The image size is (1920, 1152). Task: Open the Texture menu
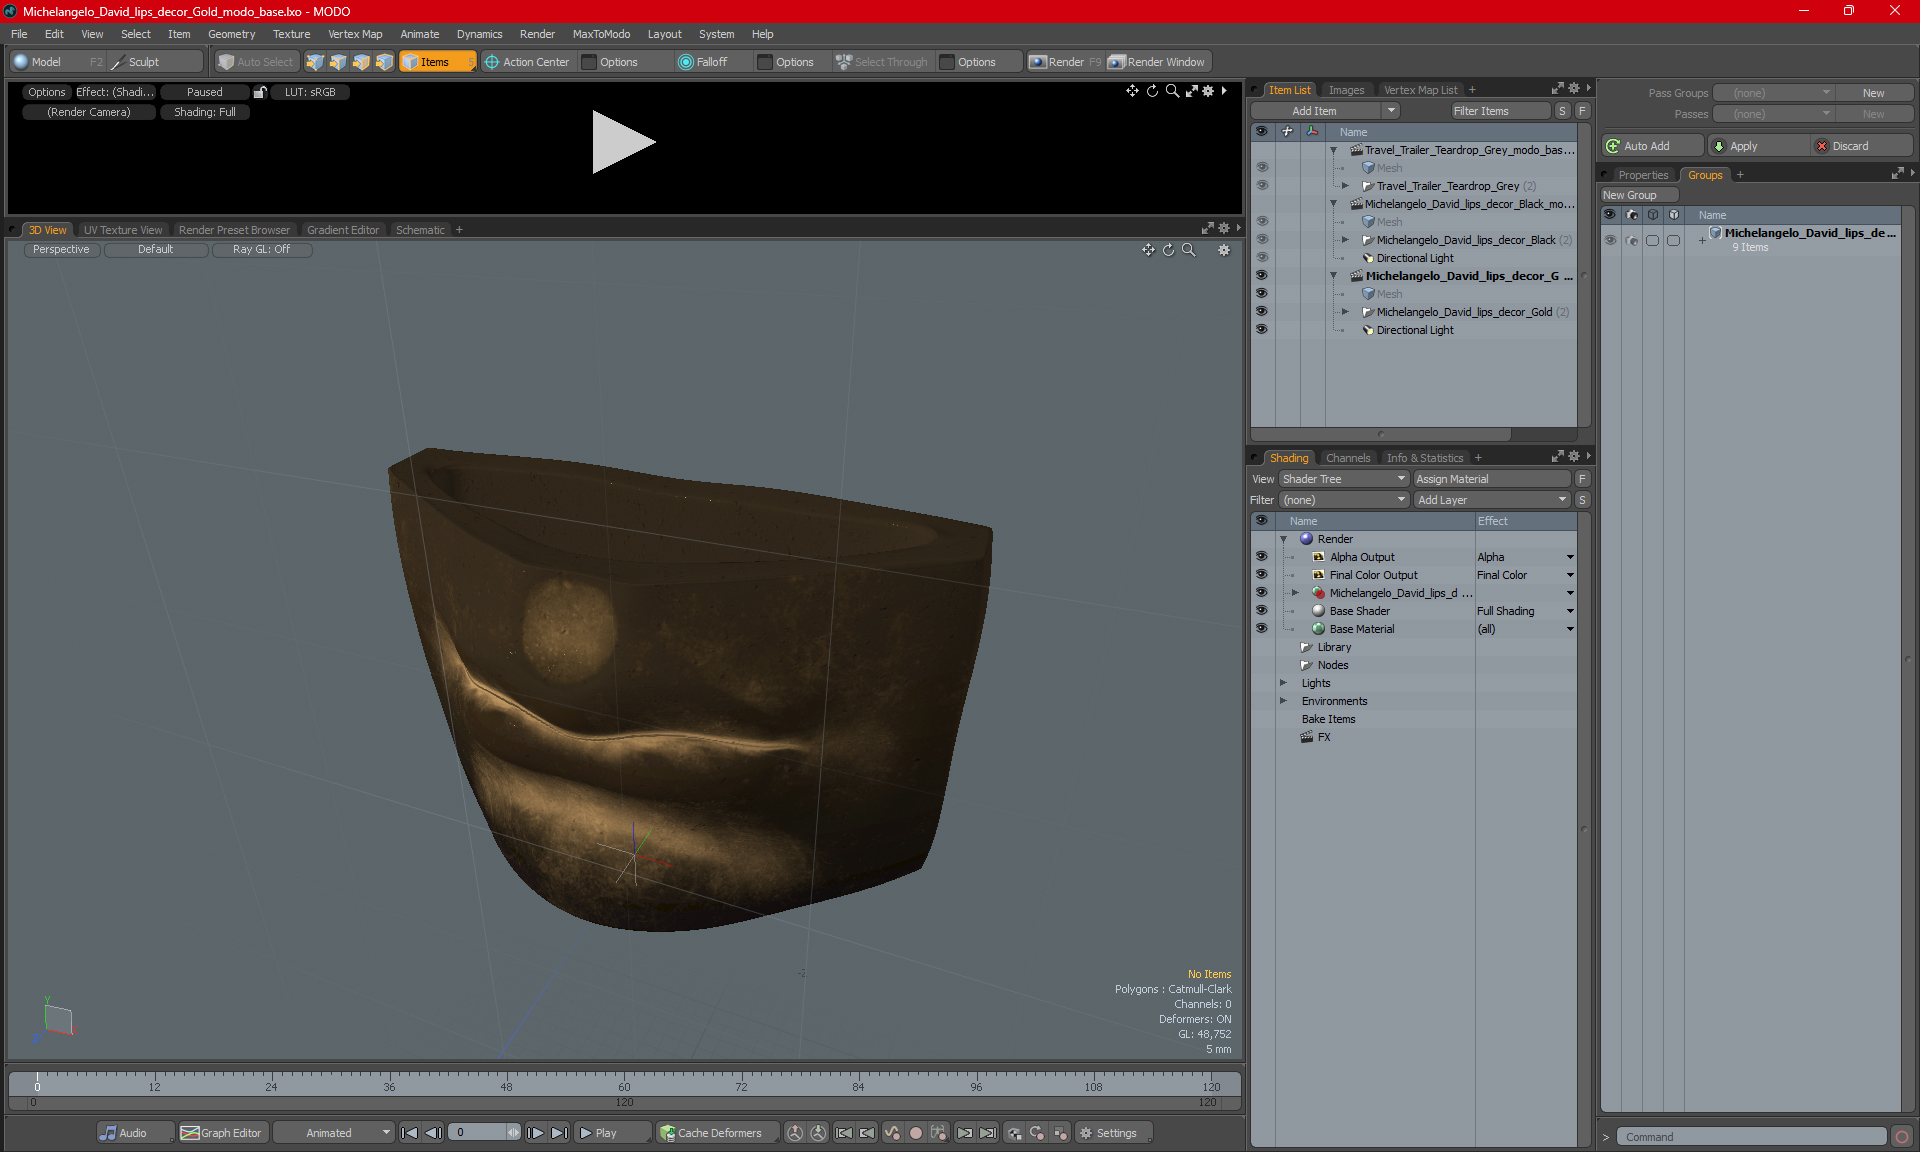pos(291,34)
